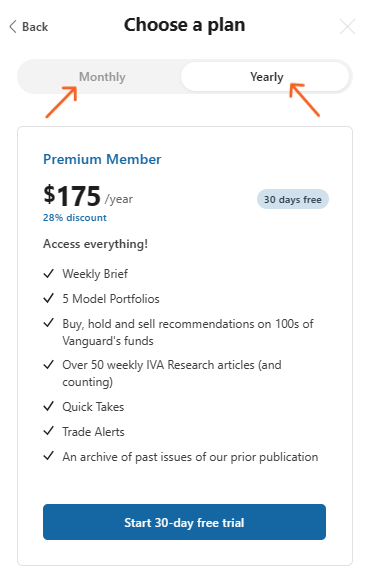Screen dimensions: 367x579
Task: Click the Weekly Brief feature text
Action: (95, 274)
